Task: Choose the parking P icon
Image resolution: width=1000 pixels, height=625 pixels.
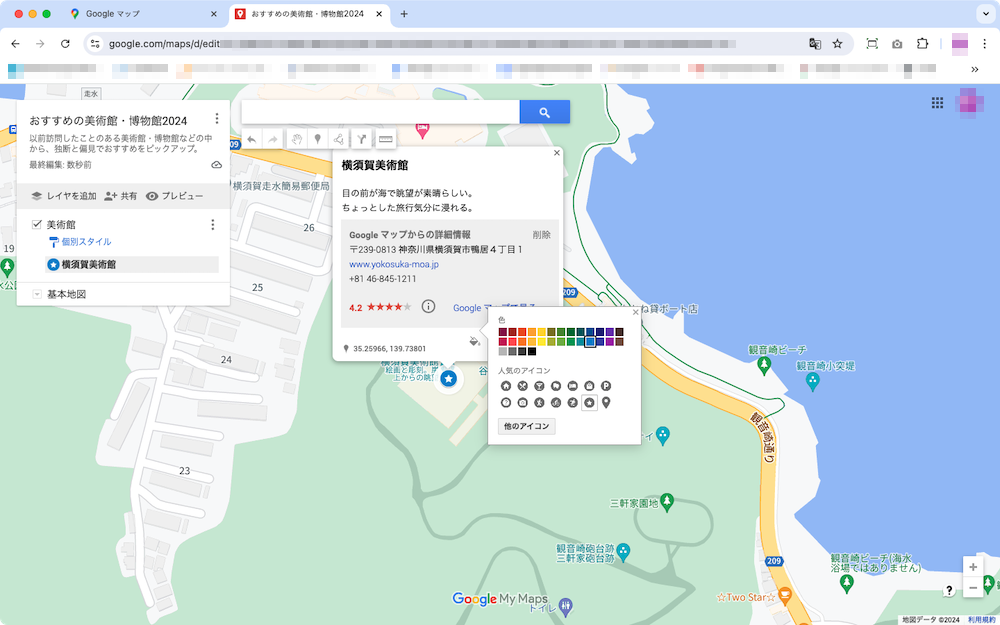Action: pyautogui.click(x=606, y=386)
